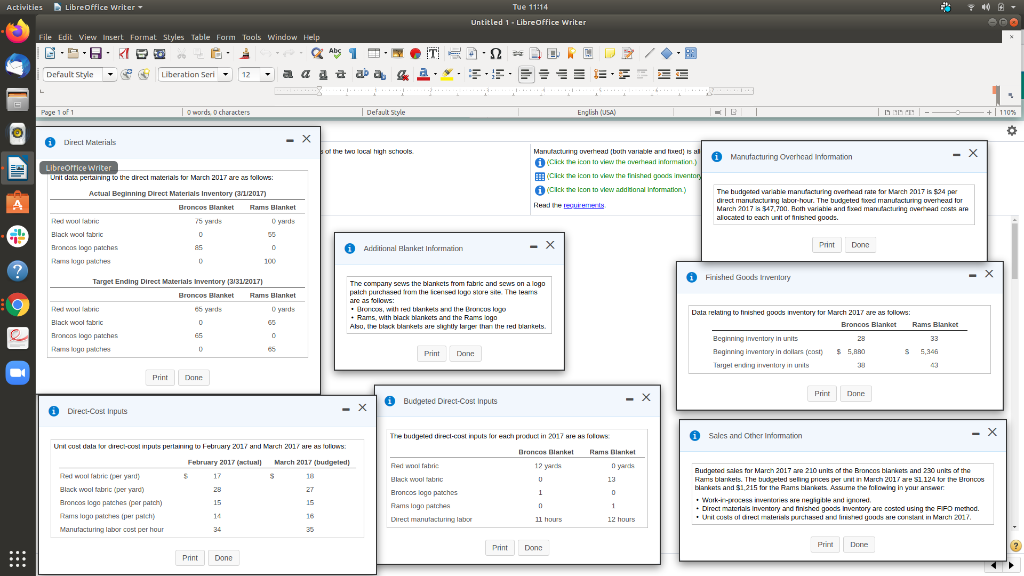
Task: Open Firefox from the dock
Action: click(x=18, y=31)
